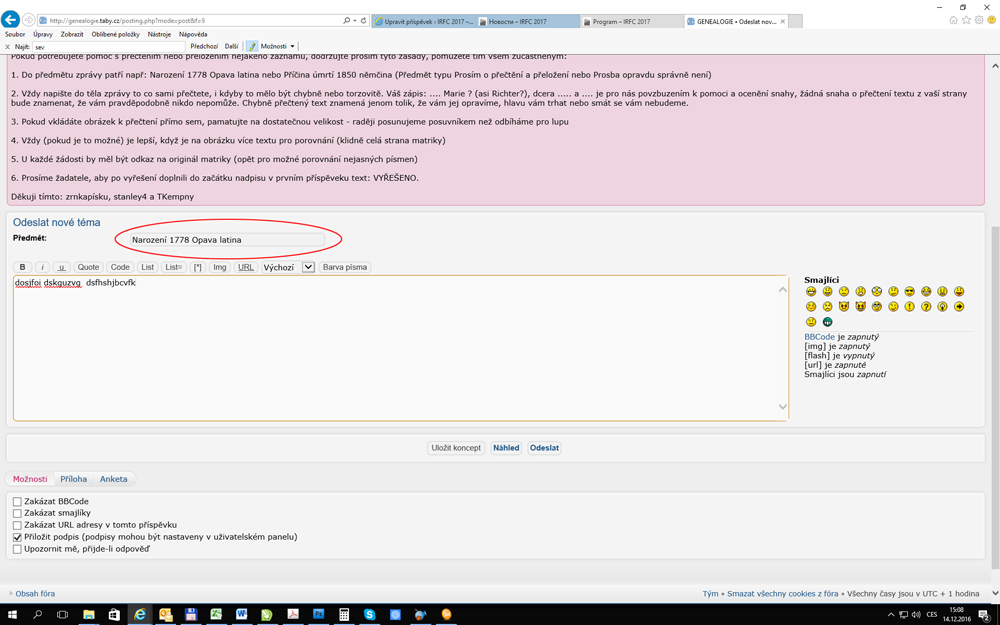Insert the question mark smiley
Screen dimensions: 1000x625
pyautogui.click(x=926, y=307)
